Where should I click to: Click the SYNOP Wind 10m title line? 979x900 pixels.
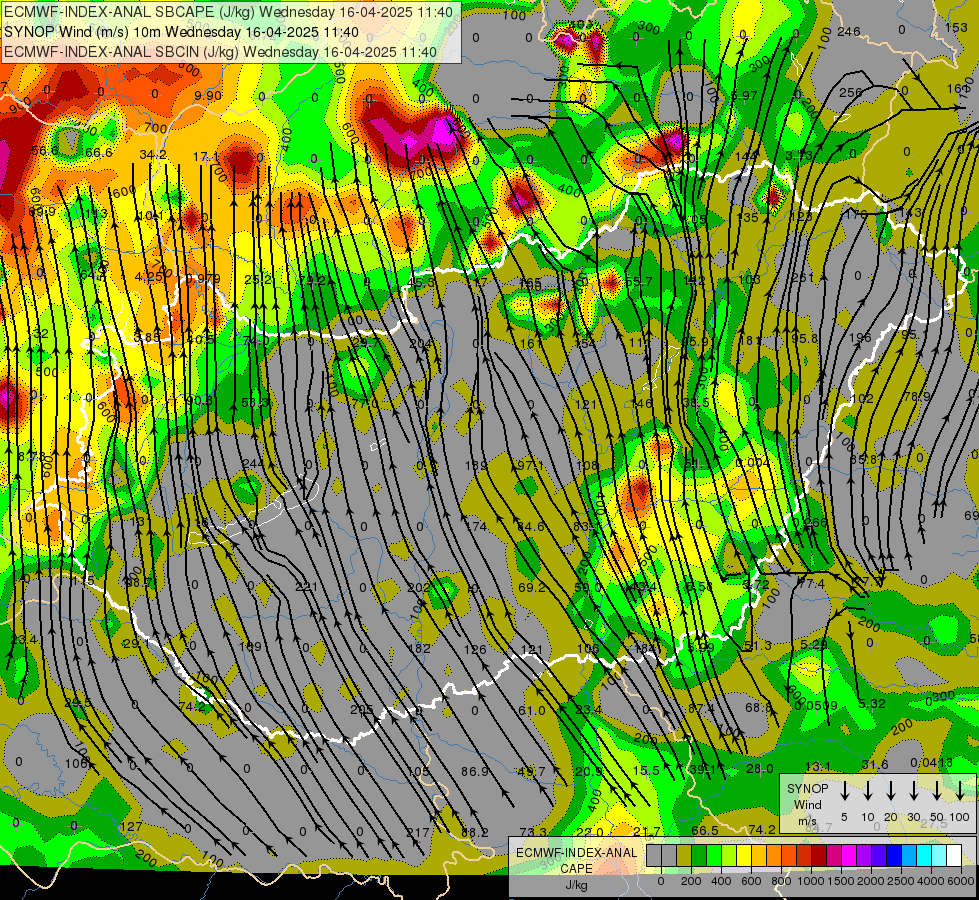(181, 32)
